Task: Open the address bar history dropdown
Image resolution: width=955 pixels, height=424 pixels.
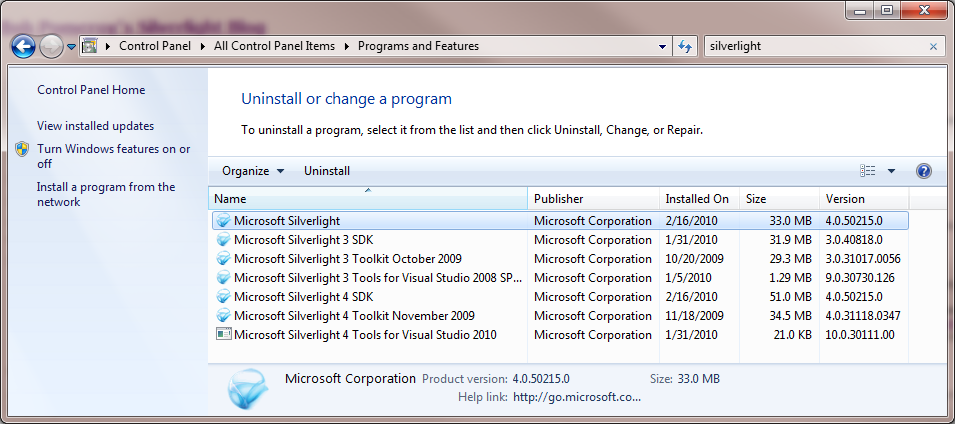Action: [x=663, y=47]
